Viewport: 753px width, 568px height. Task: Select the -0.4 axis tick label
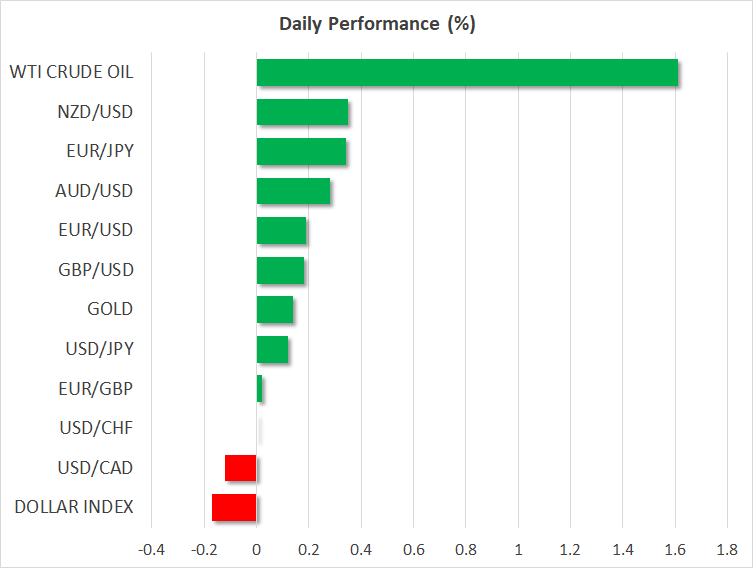point(150,550)
